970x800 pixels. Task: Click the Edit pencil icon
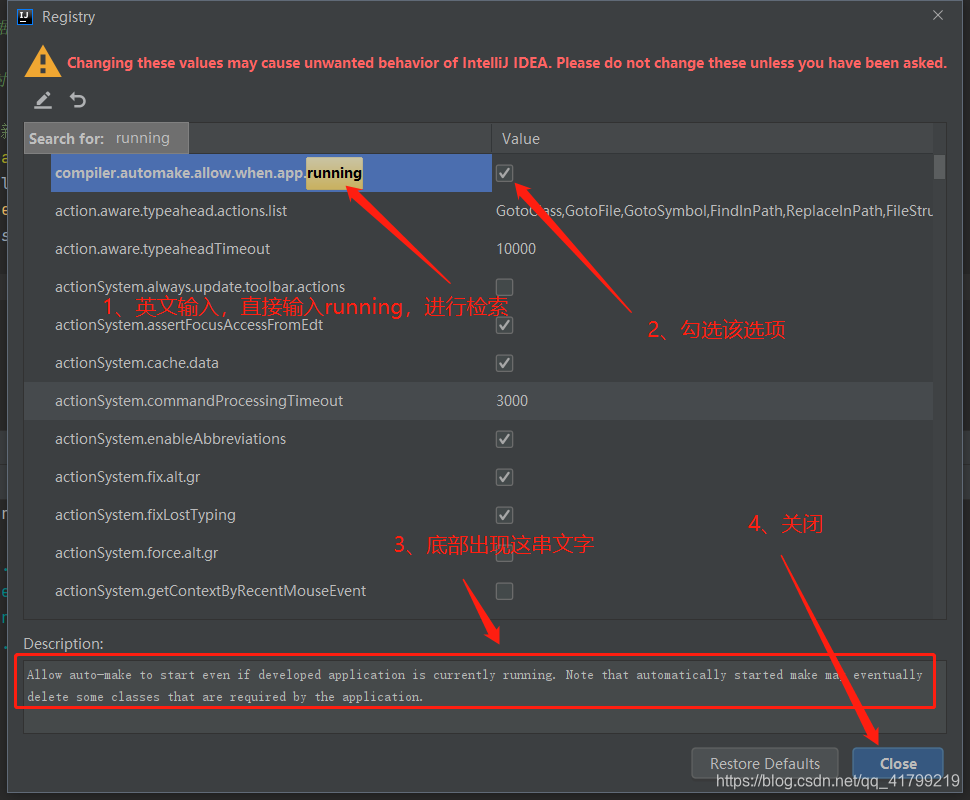tap(43, 100)
